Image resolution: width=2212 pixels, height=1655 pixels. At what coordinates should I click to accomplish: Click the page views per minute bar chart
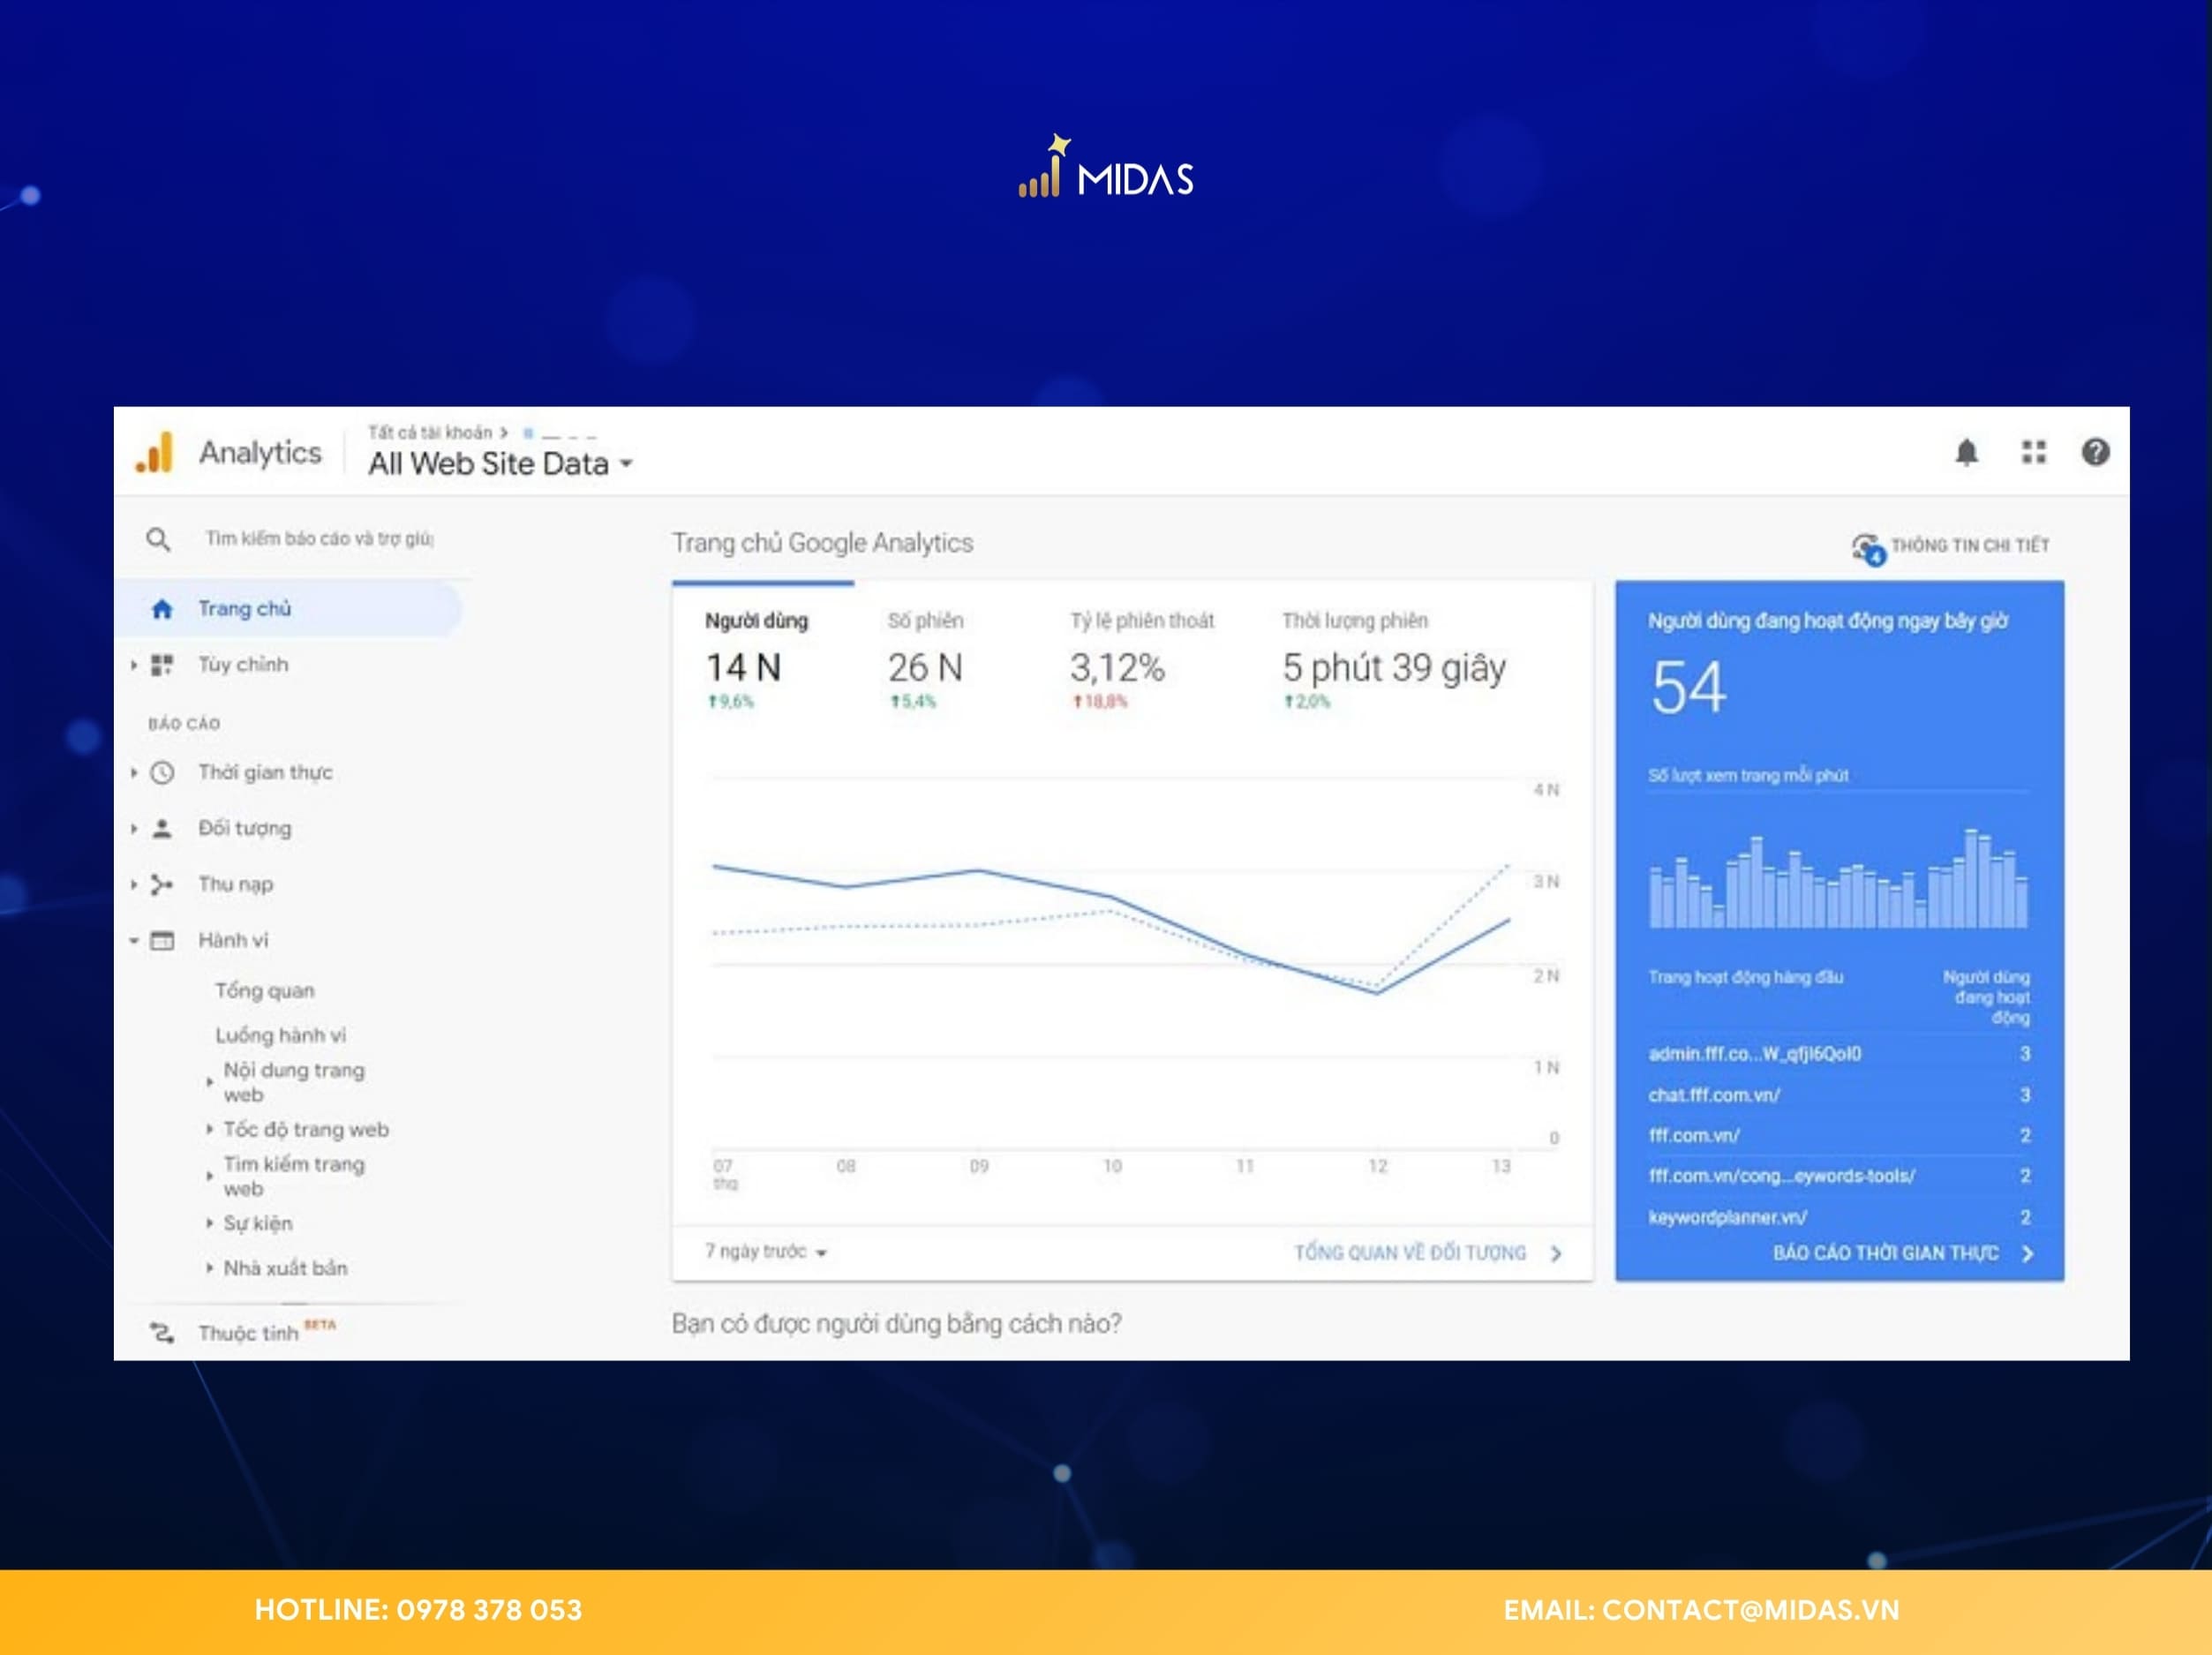[1838, 878]
